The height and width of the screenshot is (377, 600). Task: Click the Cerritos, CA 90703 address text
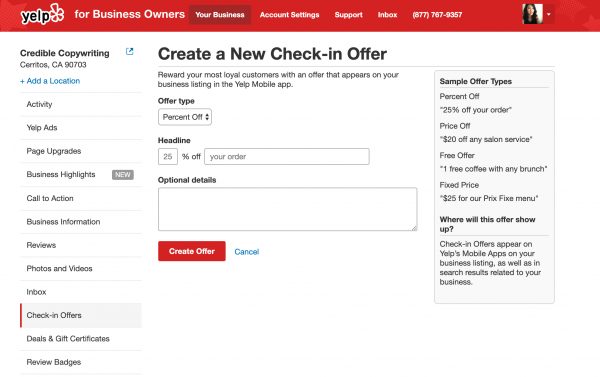pyautogui.click(x=53, y=65)
